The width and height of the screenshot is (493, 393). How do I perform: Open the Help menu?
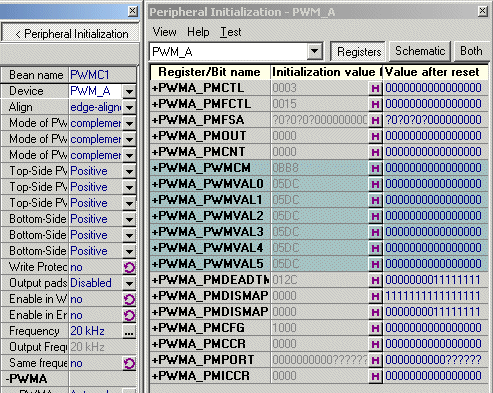click(x=198, y=32)
